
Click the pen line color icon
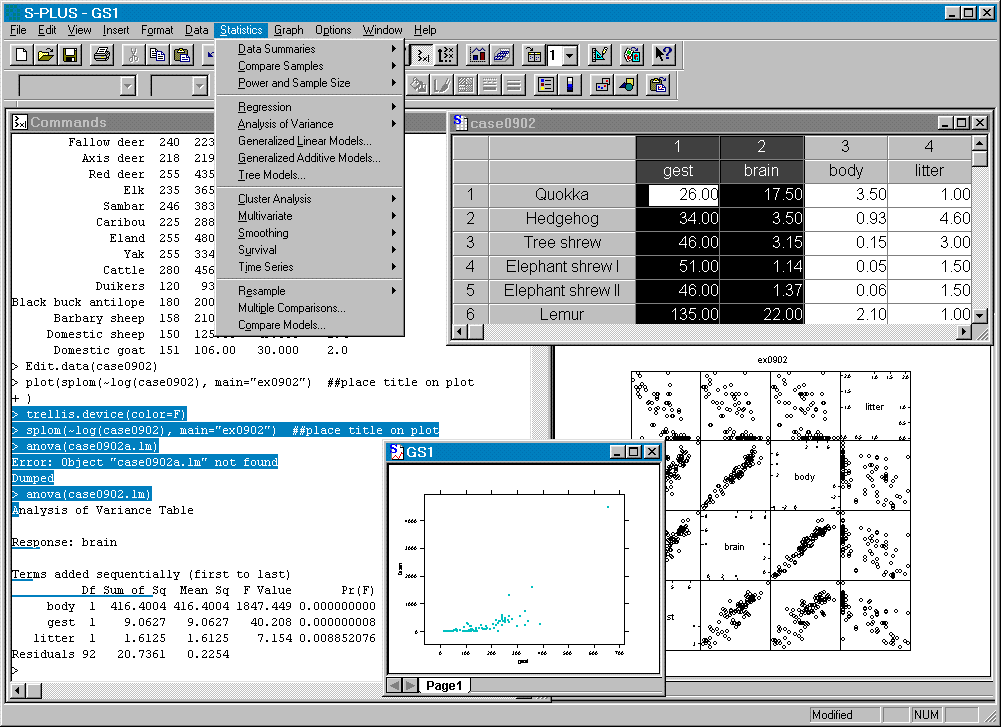(442, 85)
